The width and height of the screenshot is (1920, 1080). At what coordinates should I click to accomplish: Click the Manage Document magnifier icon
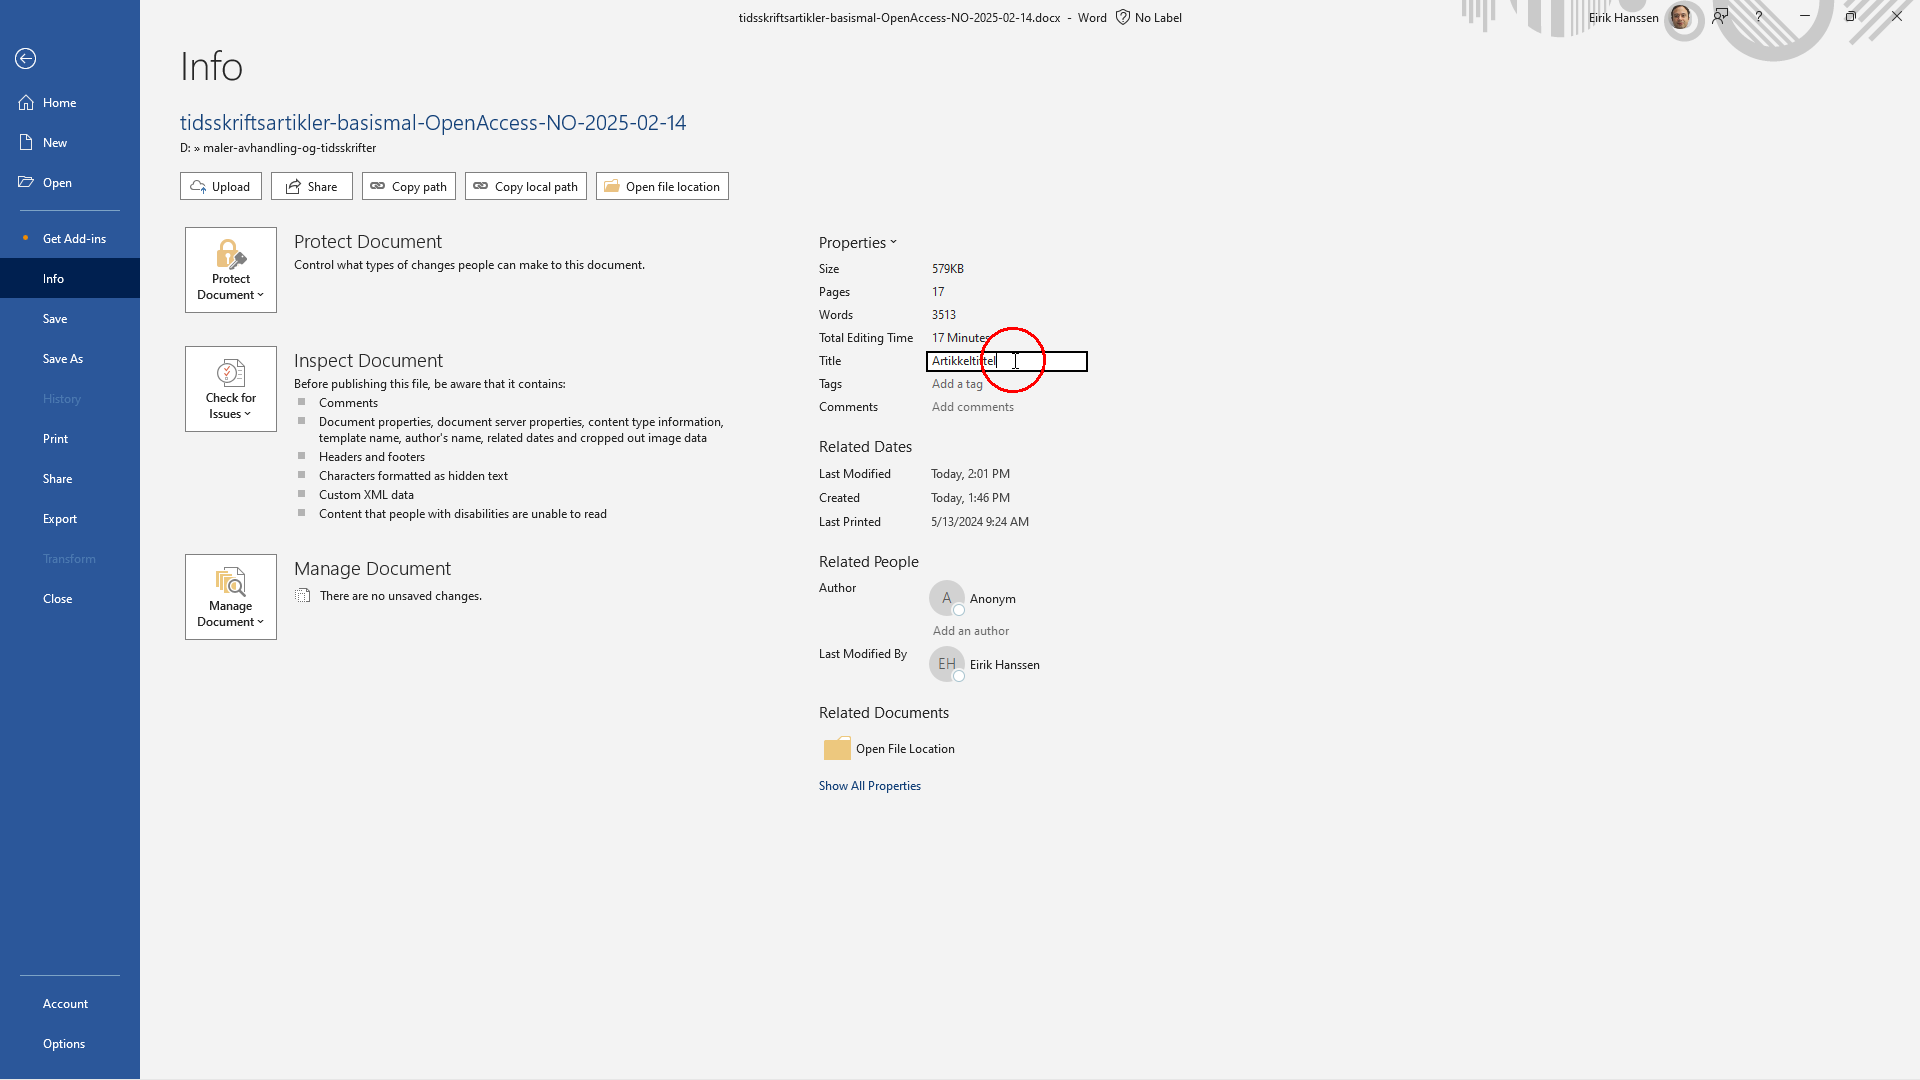pos(230,581)
